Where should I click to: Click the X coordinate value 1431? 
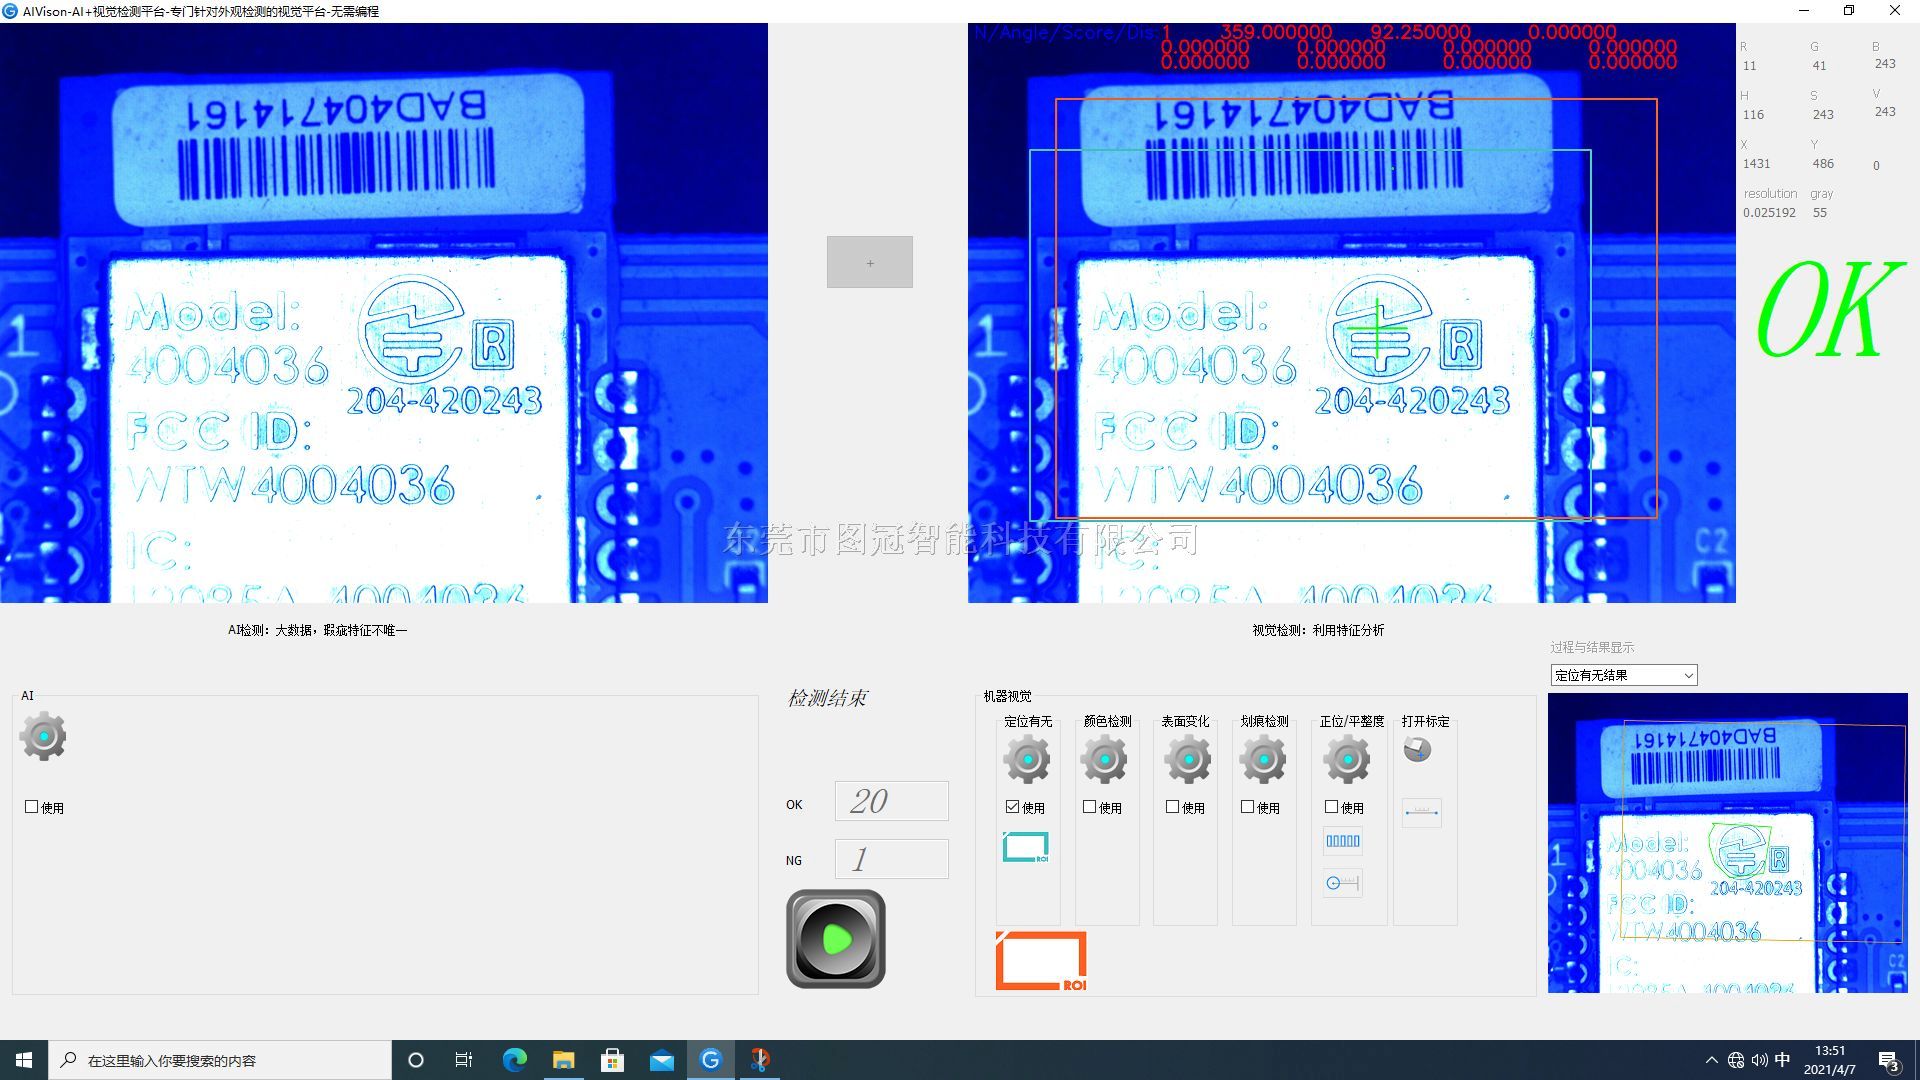pyautogui.click(x=1756, y=164)
